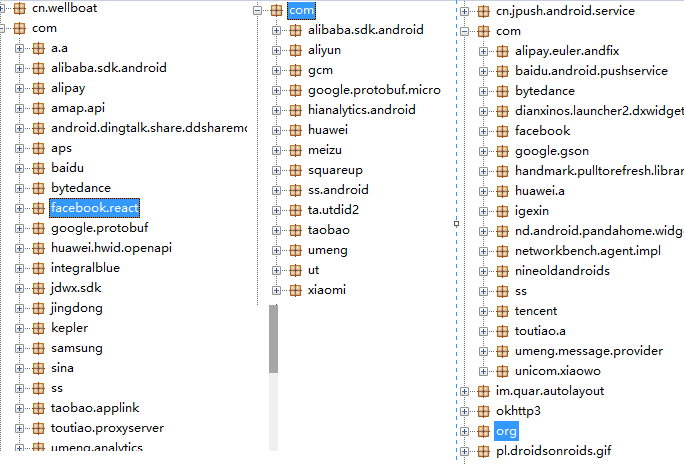Click the middle panel vertical scrollbar thumb

point(274,339)
